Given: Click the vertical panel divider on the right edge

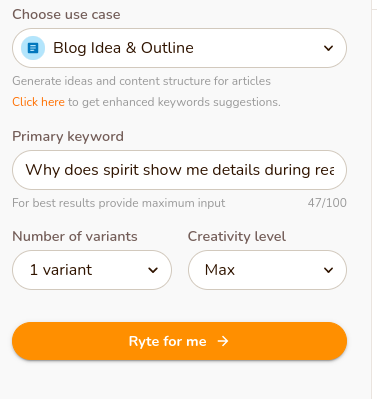Looking at the screenshot, I should [x=372, y=199].
